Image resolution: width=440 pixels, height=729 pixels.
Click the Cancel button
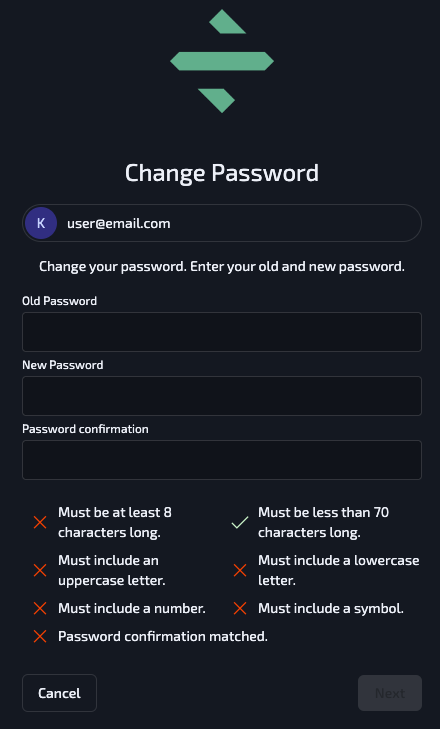pos(60,693)
